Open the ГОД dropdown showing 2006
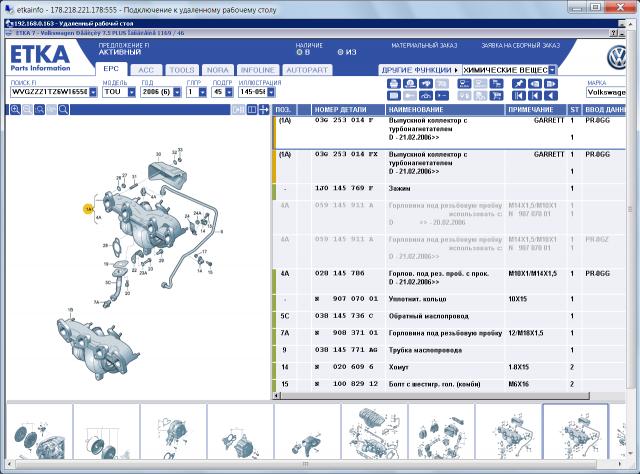Image resolution: width=640 pixels, height=474 pixels. click(x=177, y=92)
